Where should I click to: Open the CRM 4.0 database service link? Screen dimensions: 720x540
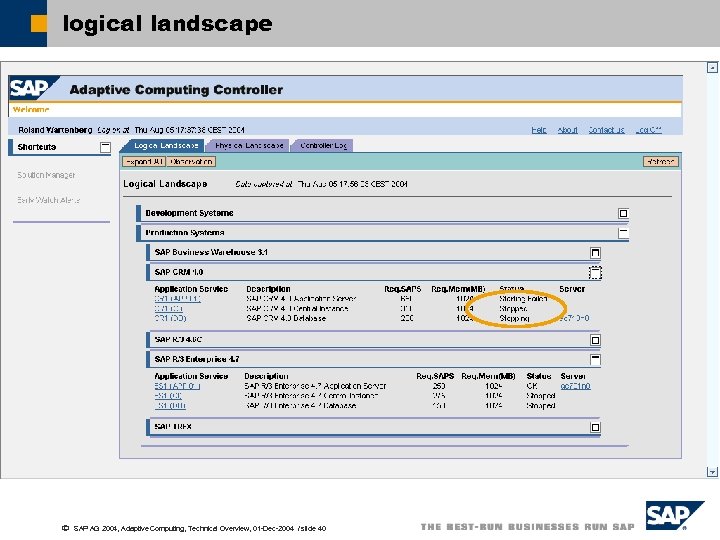(170, 318)
